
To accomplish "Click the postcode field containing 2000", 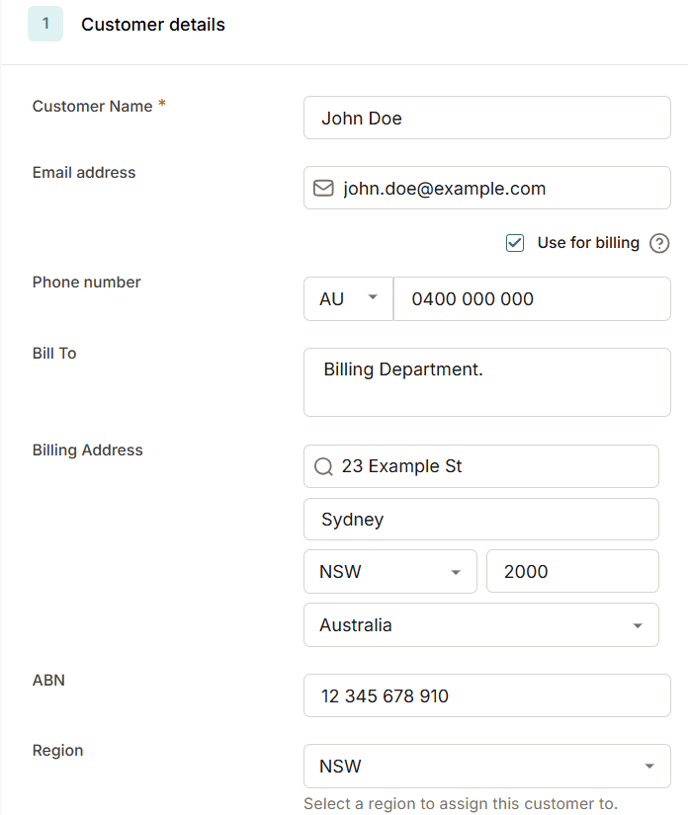I will point(572,571).
